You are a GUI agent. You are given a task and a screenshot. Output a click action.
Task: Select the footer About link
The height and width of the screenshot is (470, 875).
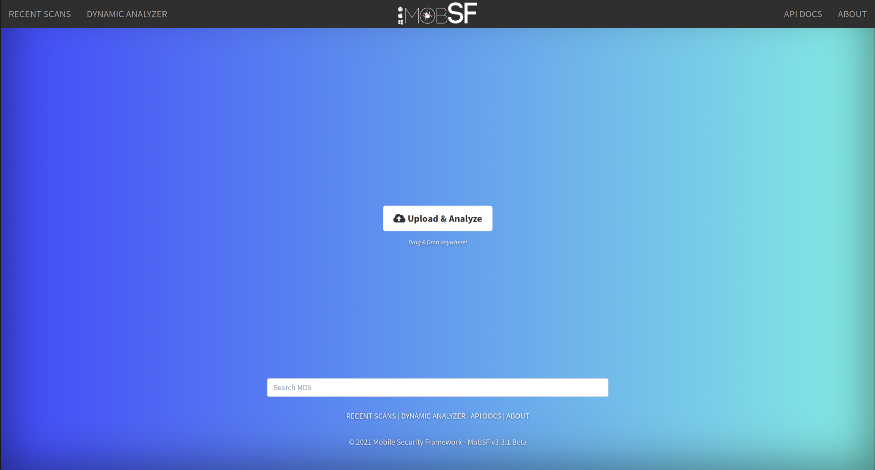518,416
